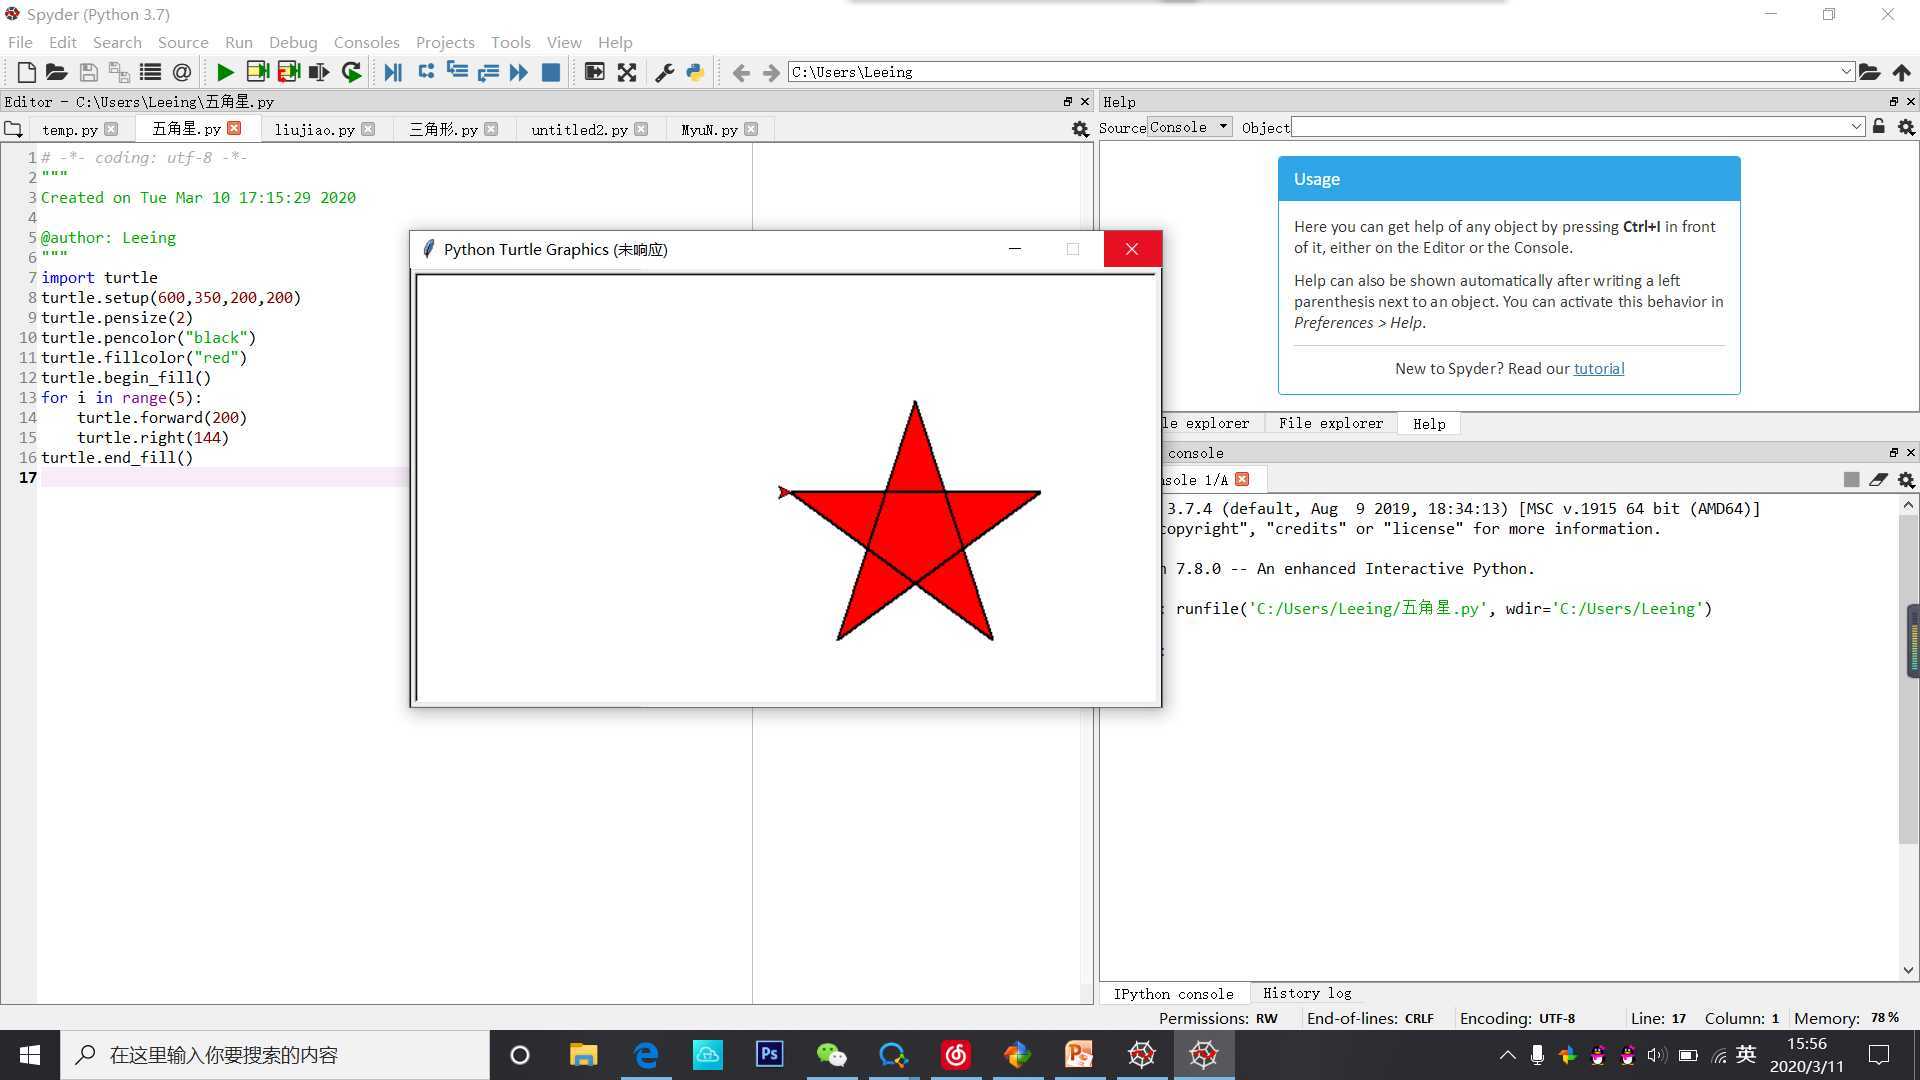Close the Help pane
The height and width of the screenshot is (1080, 1920).
click(1911, 102)
